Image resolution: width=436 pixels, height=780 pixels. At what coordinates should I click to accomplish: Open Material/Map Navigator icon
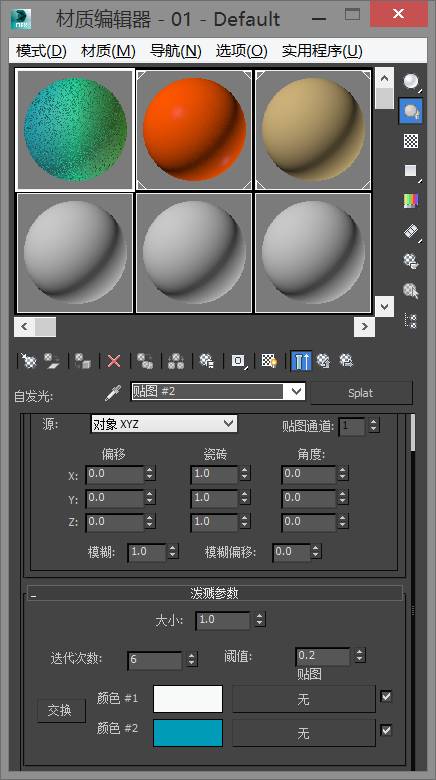(x=411, y=321)
